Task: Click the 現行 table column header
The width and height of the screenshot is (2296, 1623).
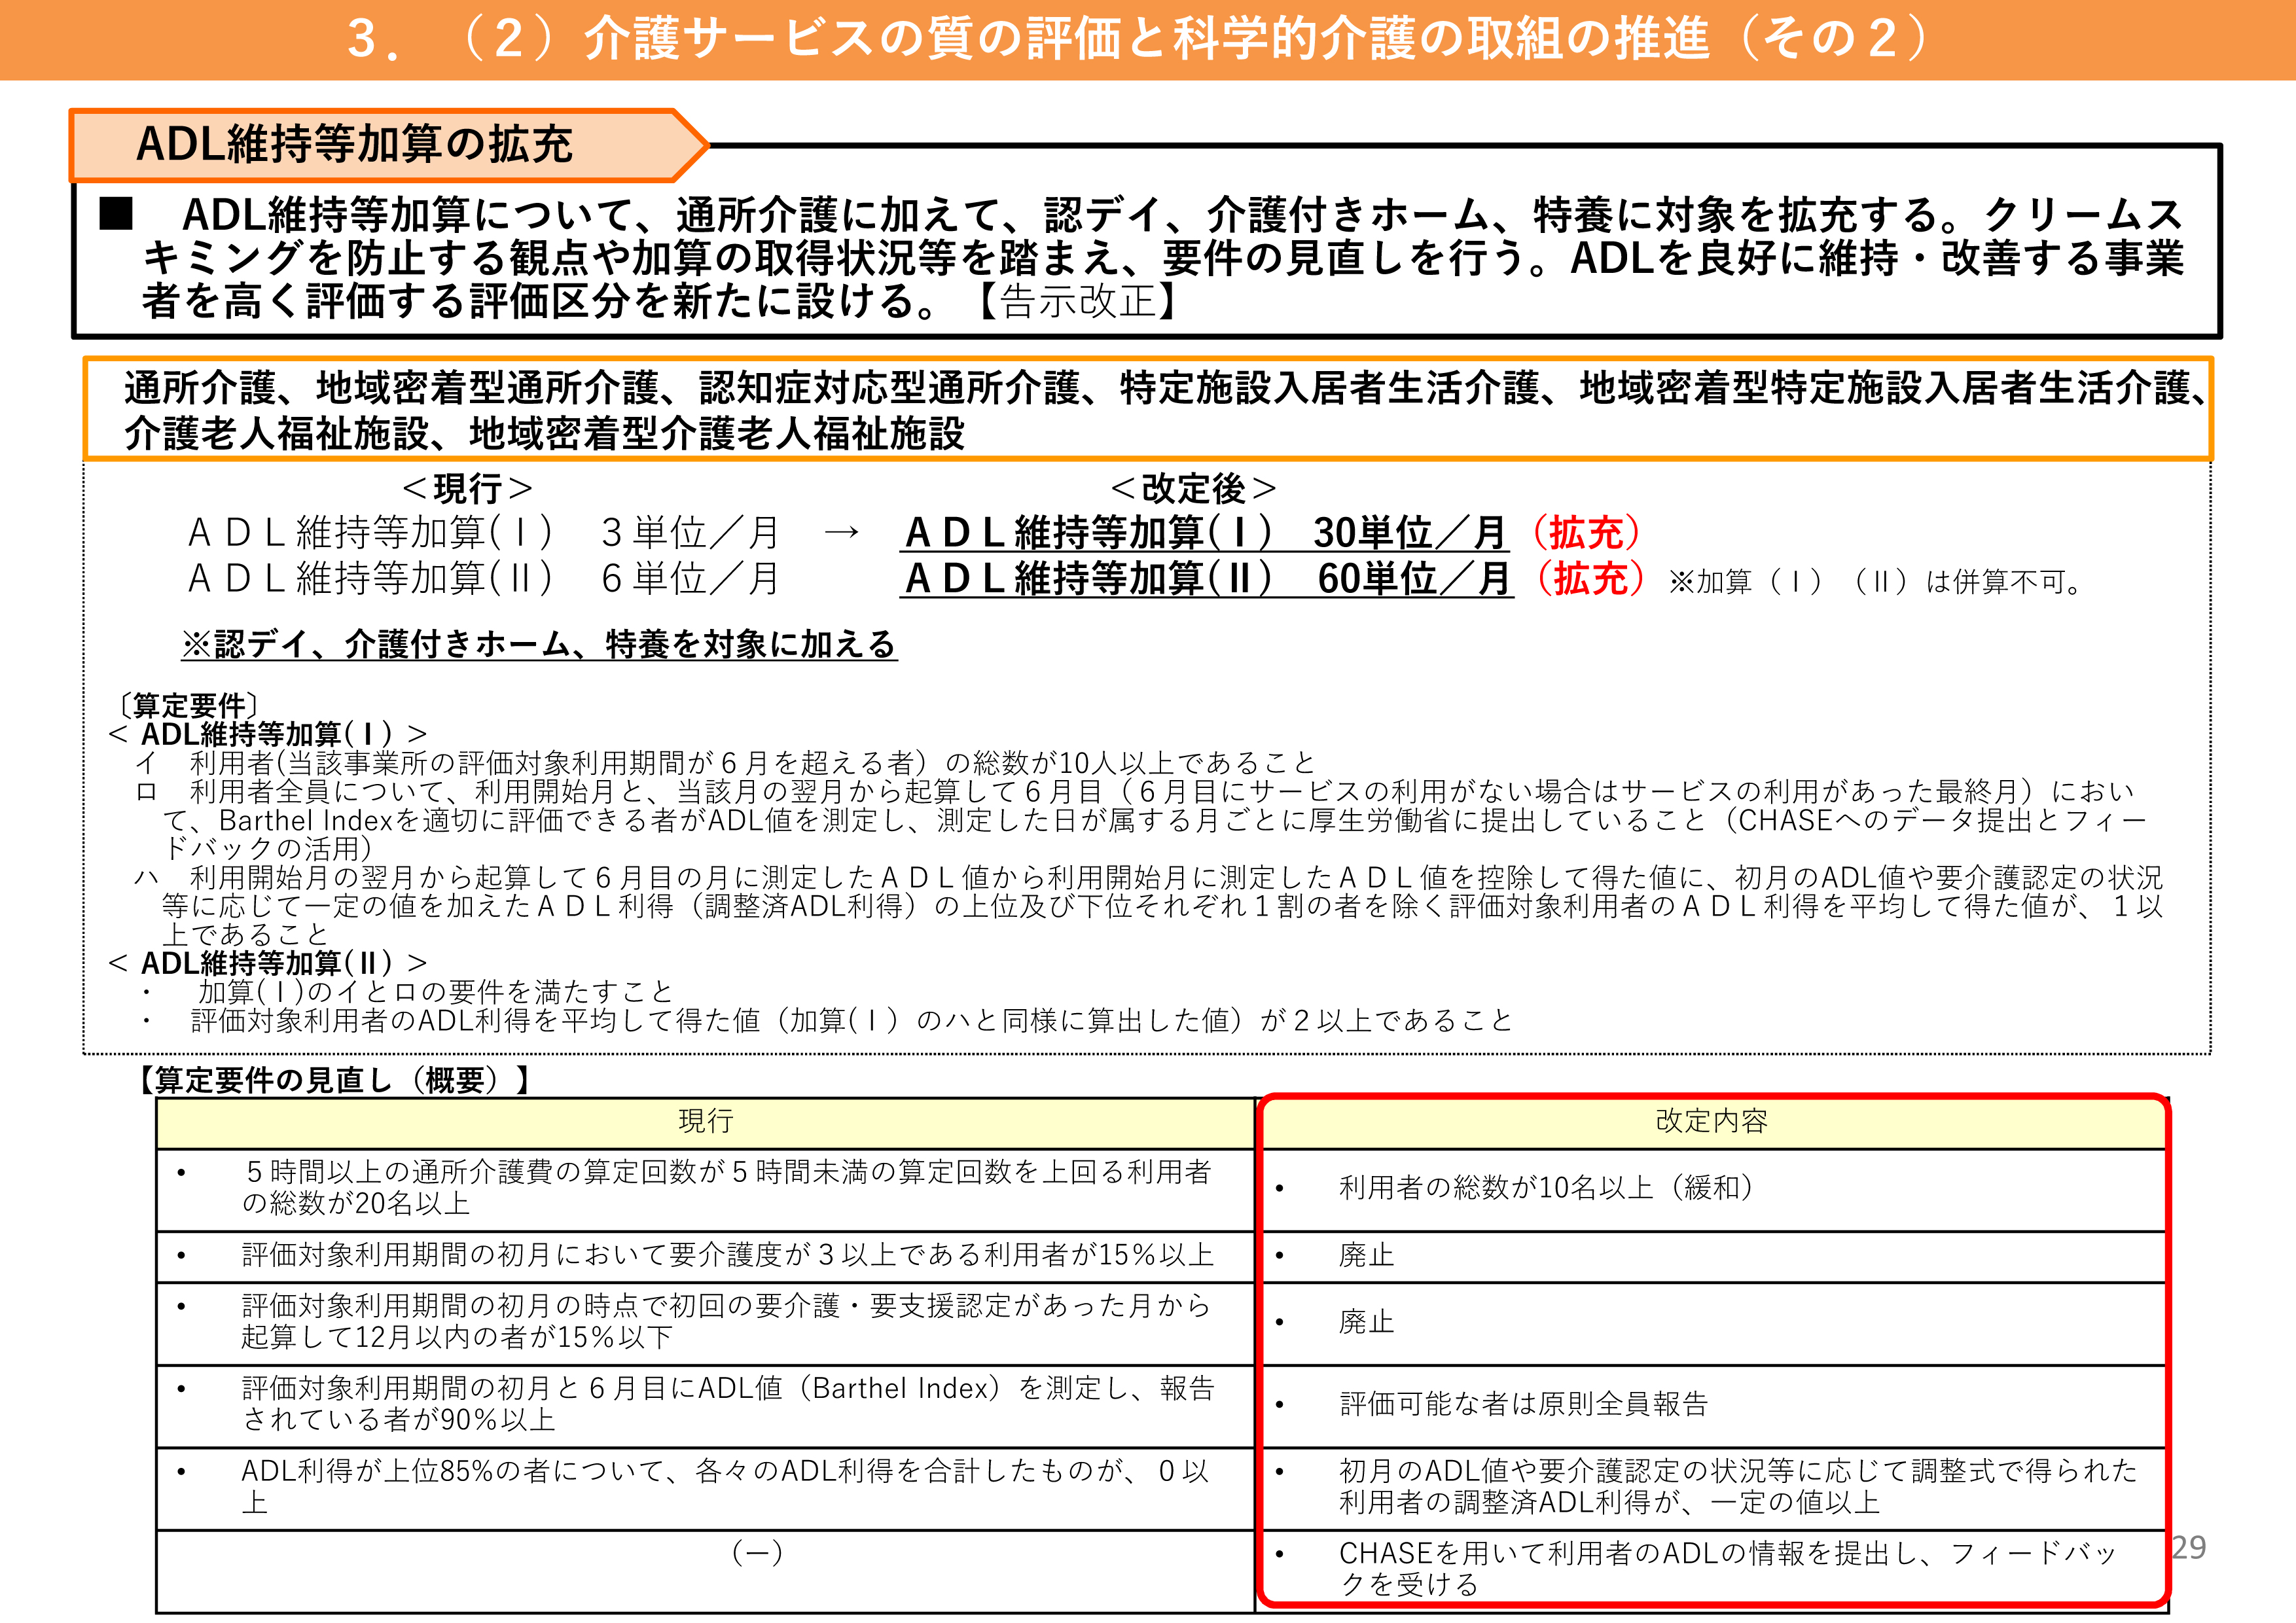Action: tap(705, 1122)
